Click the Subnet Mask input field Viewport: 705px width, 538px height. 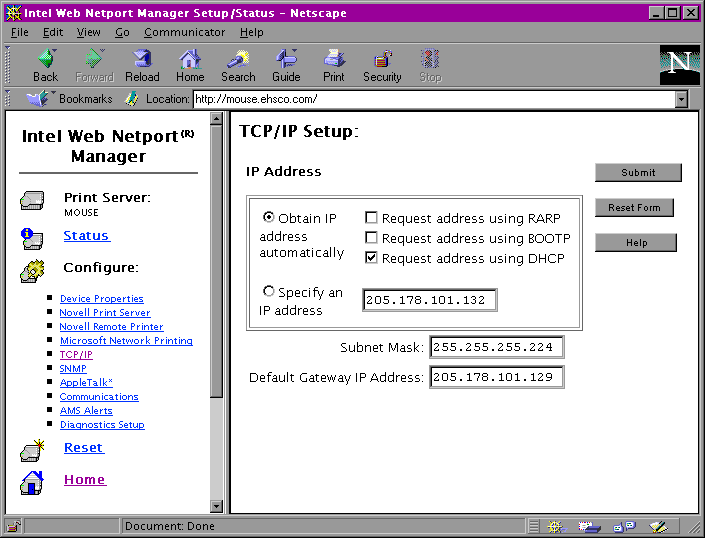(x=496, y=347)
